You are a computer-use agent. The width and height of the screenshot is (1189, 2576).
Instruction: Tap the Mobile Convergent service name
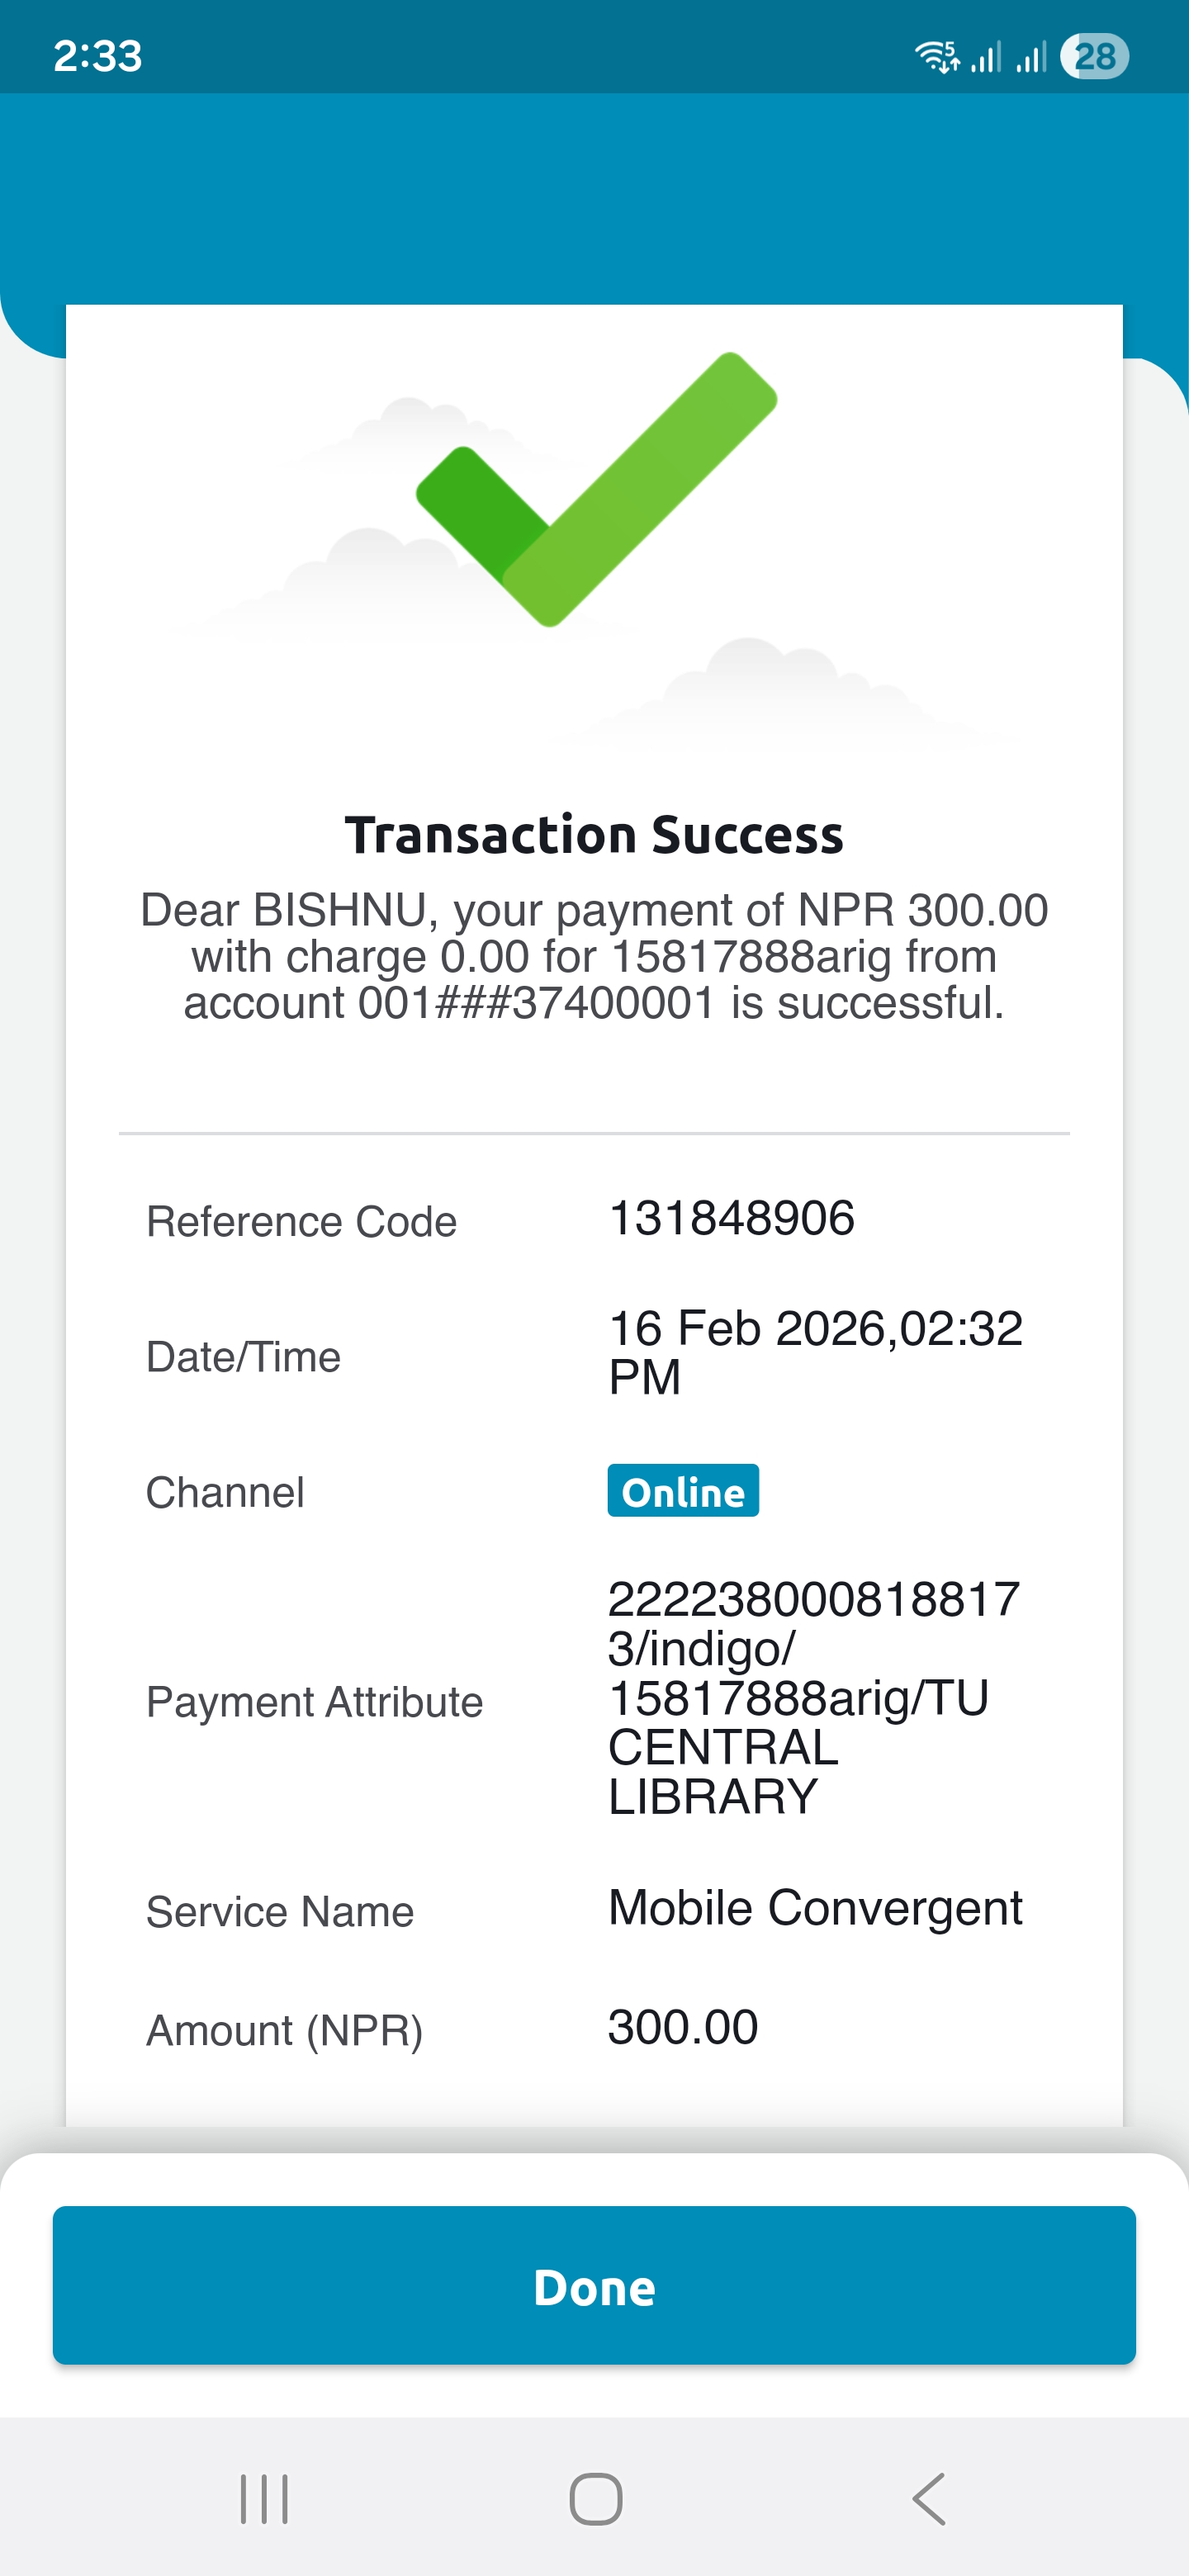(815, 1908)
